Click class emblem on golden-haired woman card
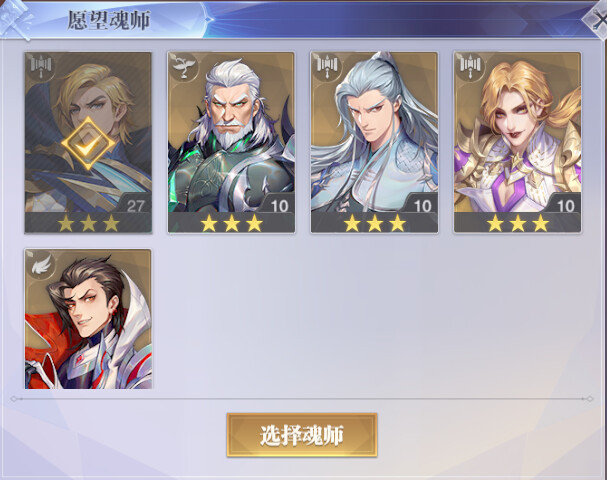Viewport: 607px width, 480px height. pos(470,67)
